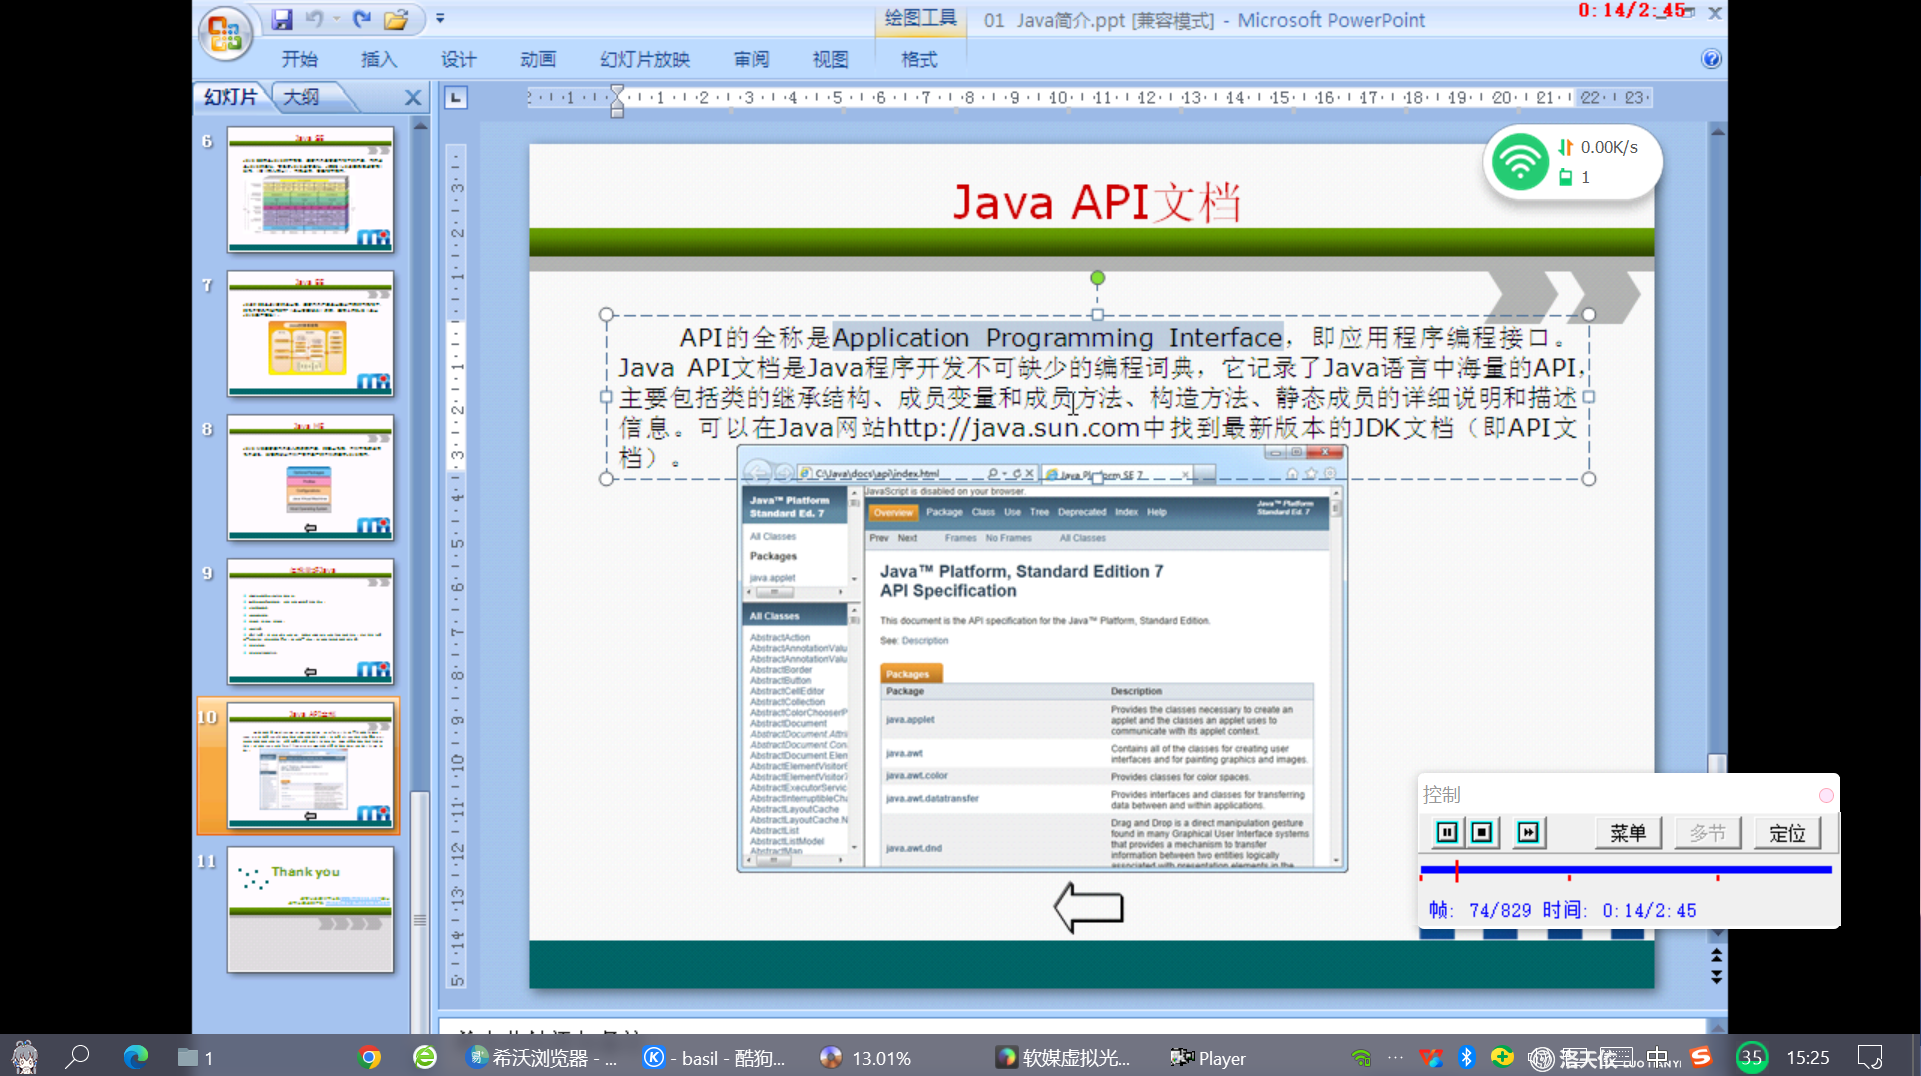Viewport: 1921px width, 1076px height.
Task: Open Google Chrome from the taskbar
Action: click(x=370, y=1057)
